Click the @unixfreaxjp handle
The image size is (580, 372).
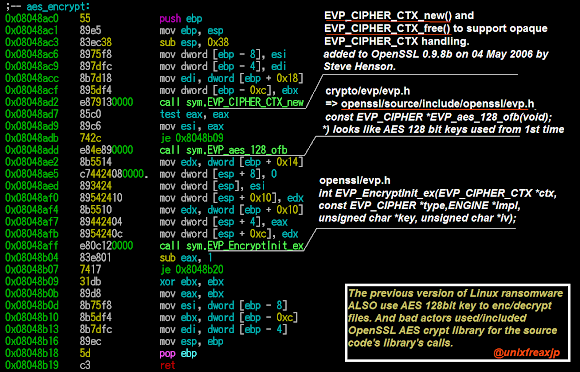[x=526, y=353]
